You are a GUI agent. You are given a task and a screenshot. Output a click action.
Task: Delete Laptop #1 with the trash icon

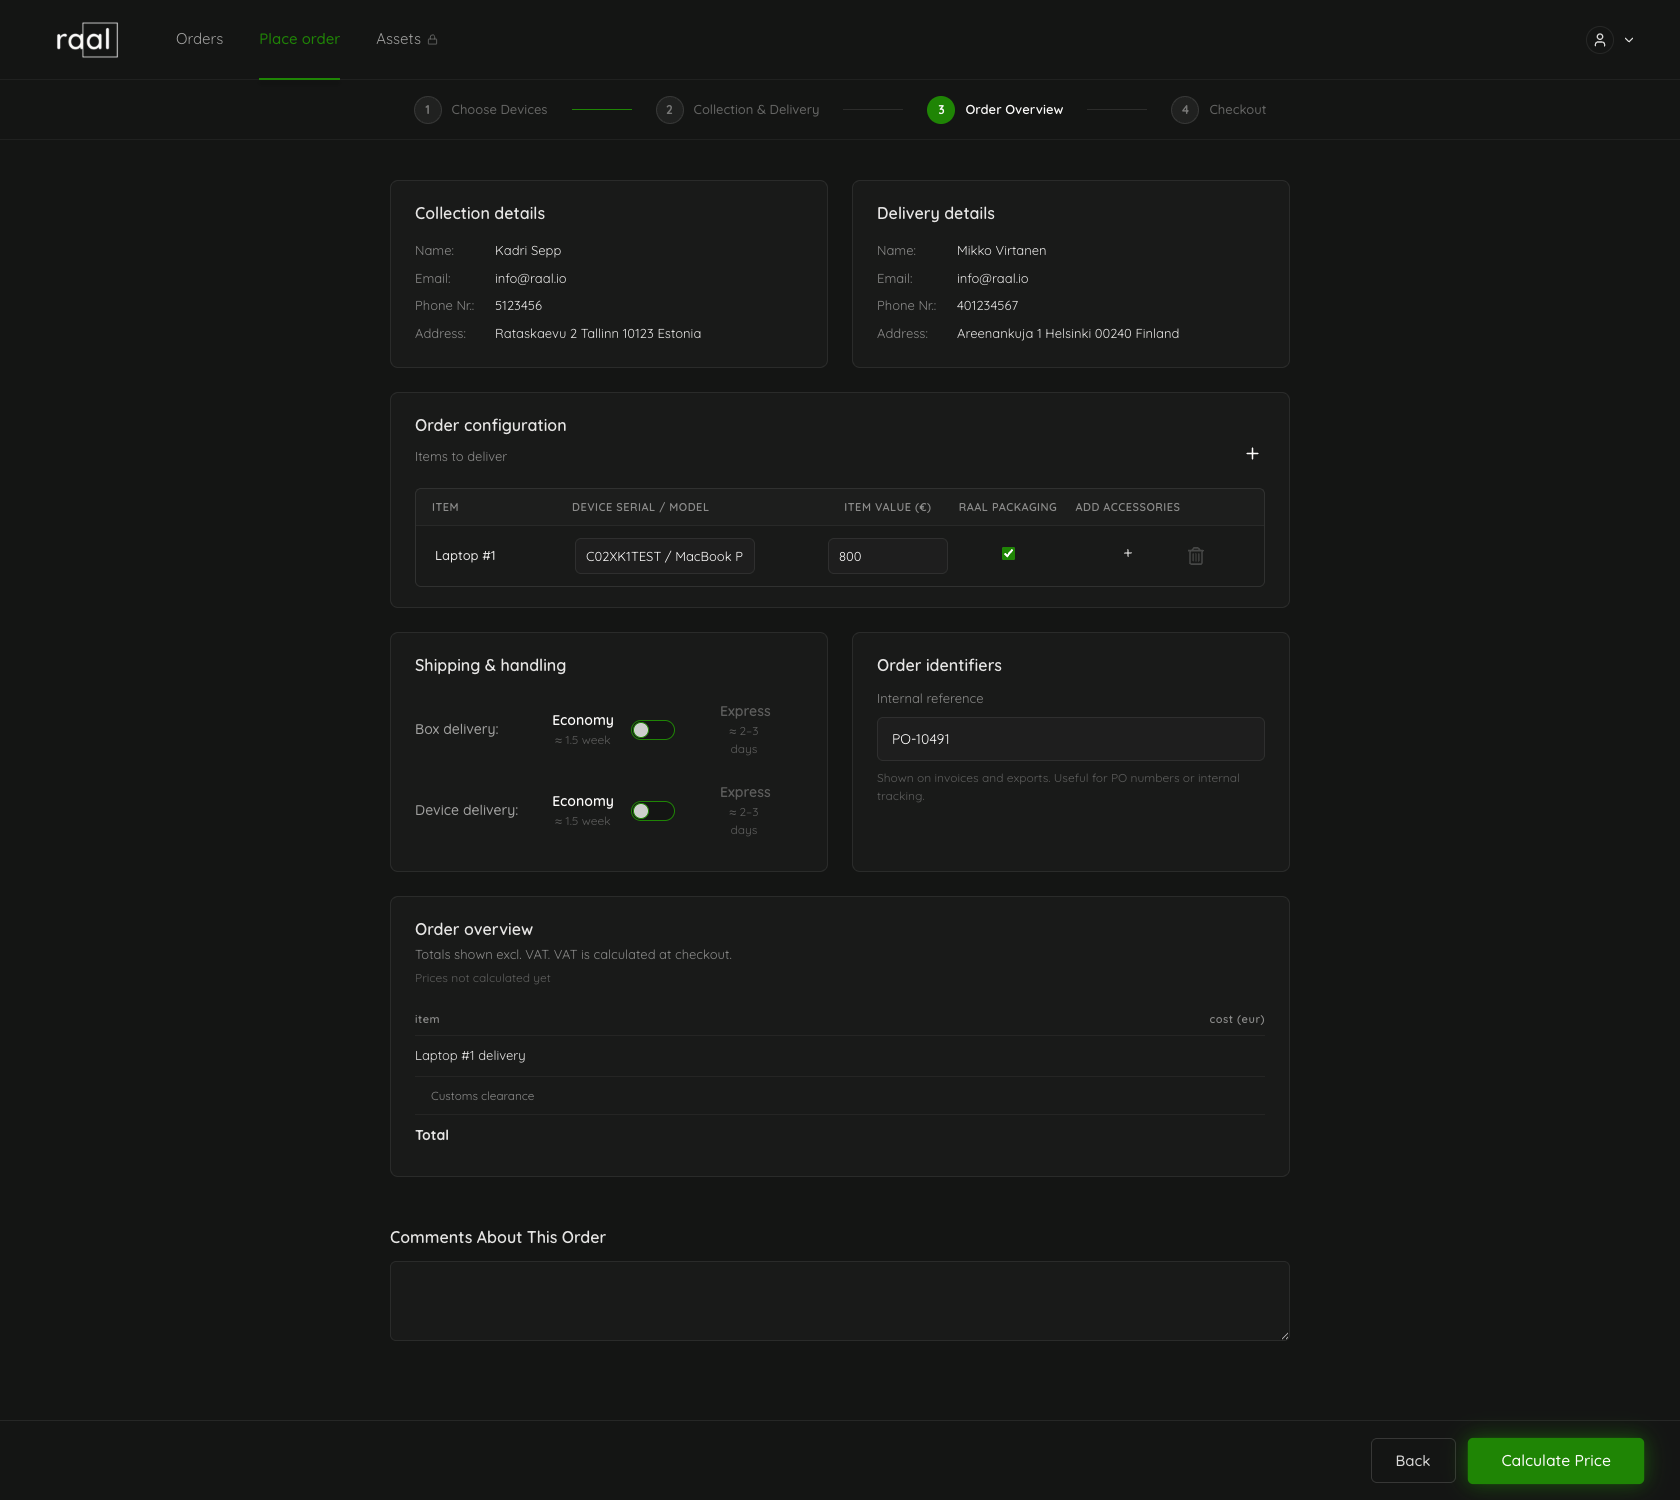pyautogui.click(x=1196, y=556)
